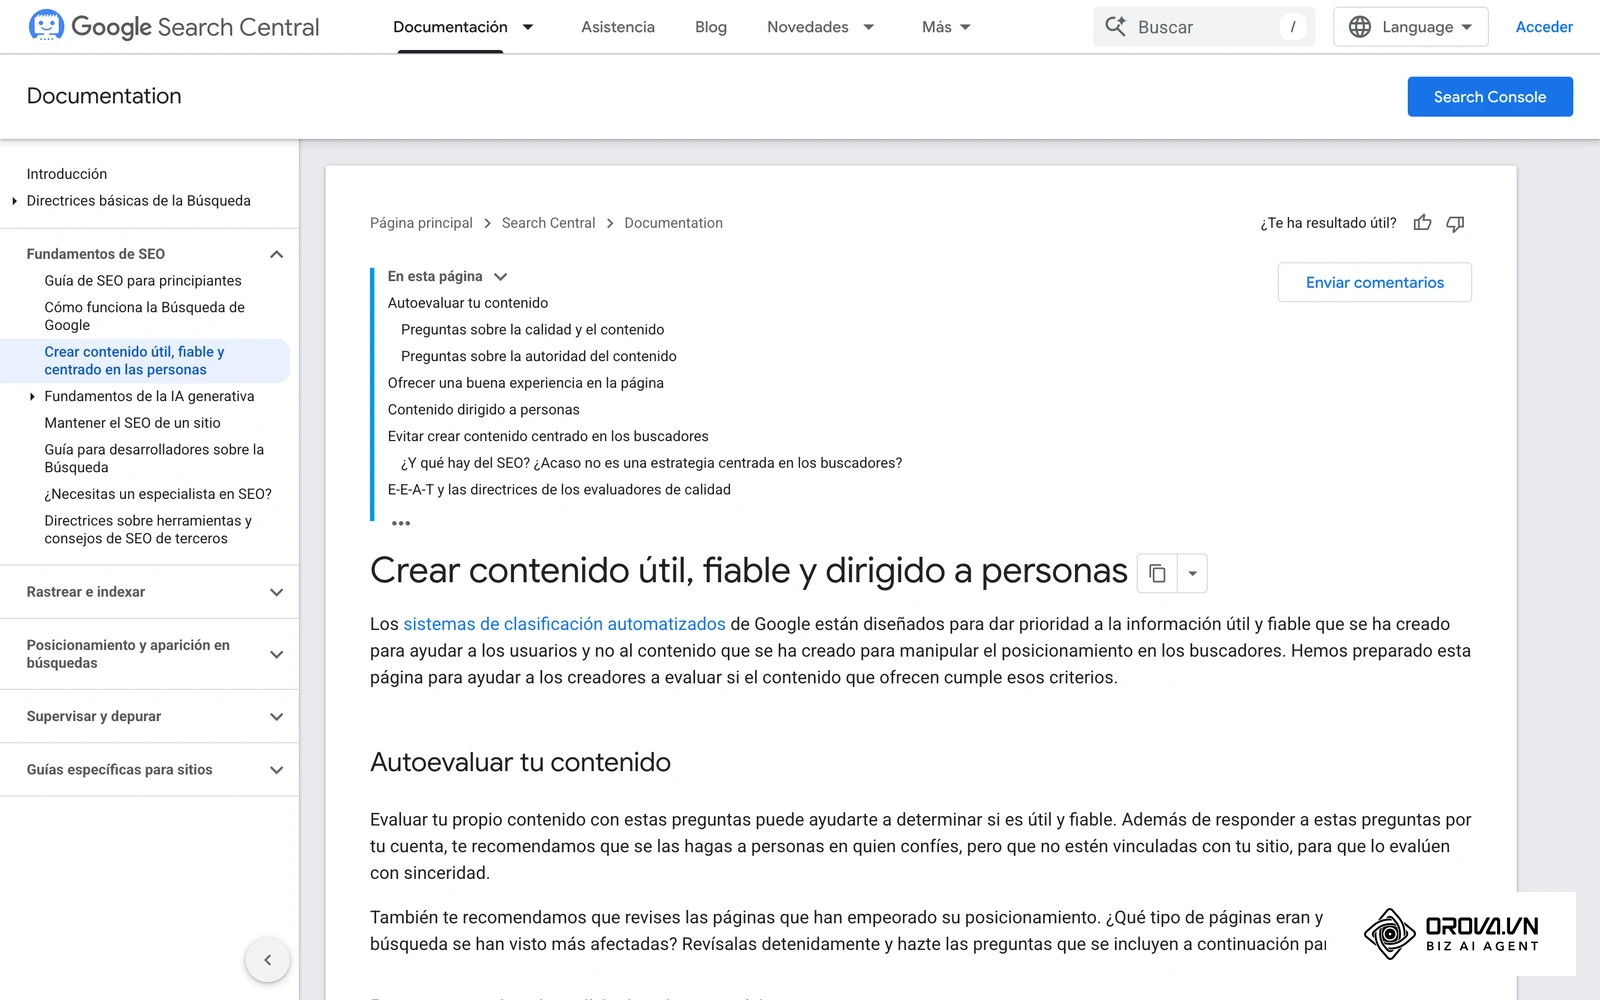The height and width of the screenshot is (1000, 1600).
Task: Collapse the En esta página list
Action: 500,276
